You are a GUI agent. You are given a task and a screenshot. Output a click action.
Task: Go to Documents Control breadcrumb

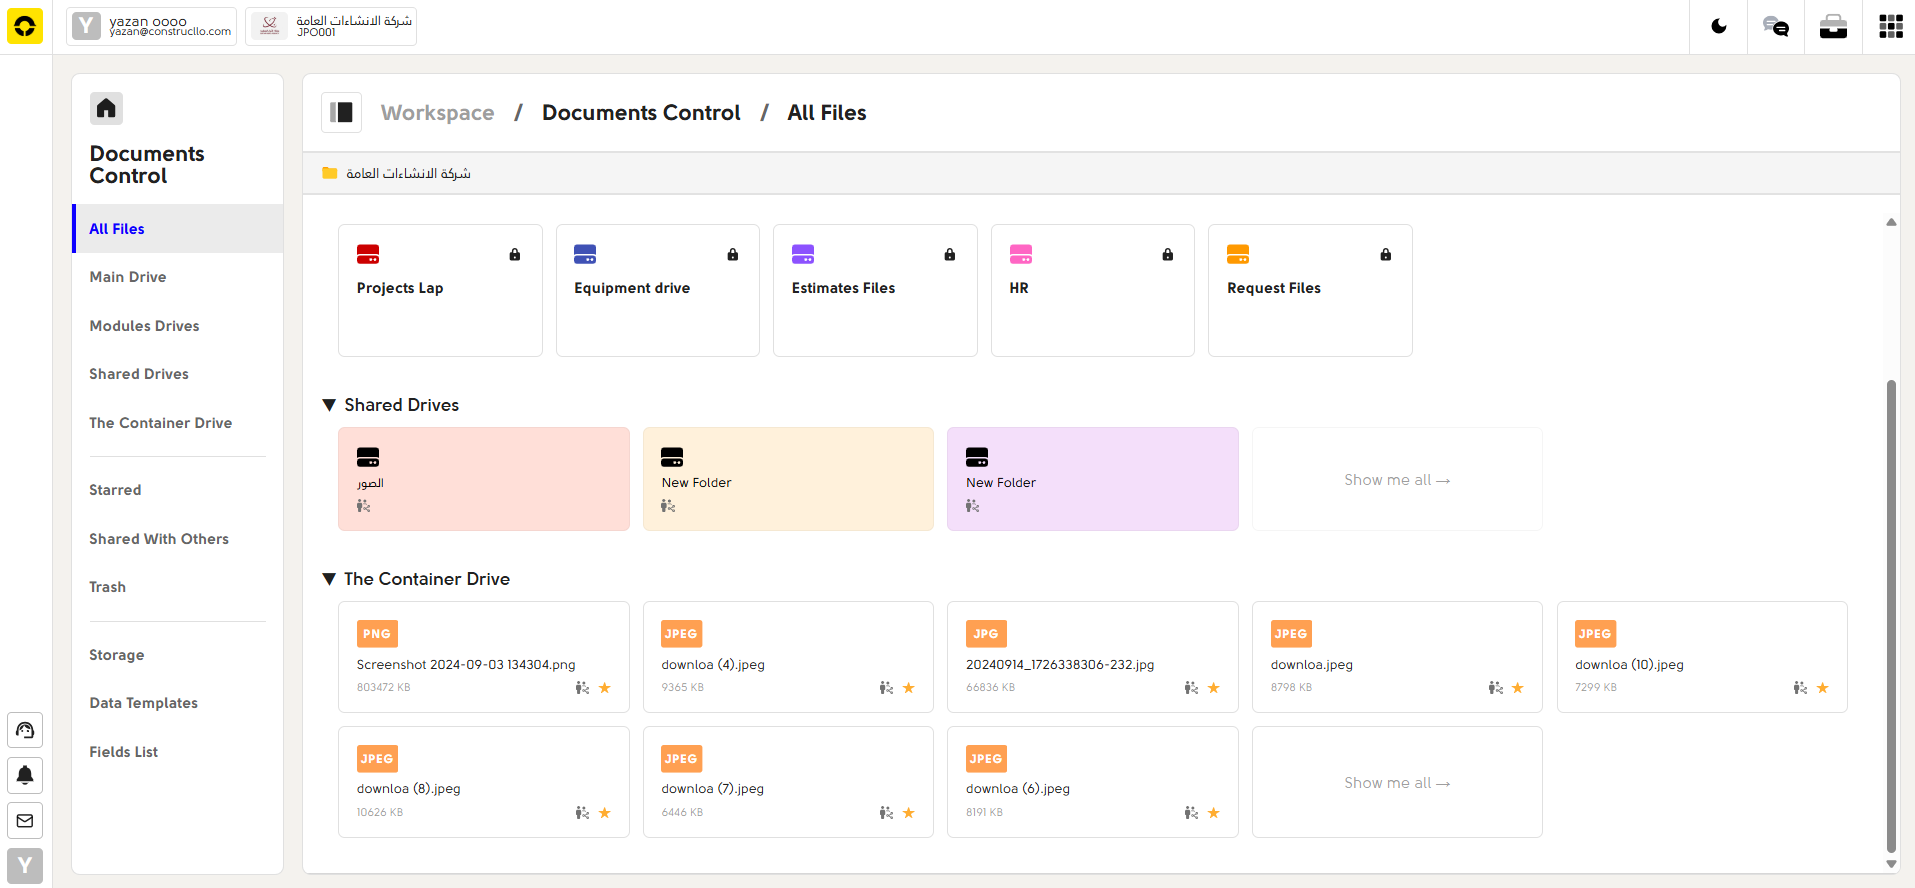click(641, 113)
